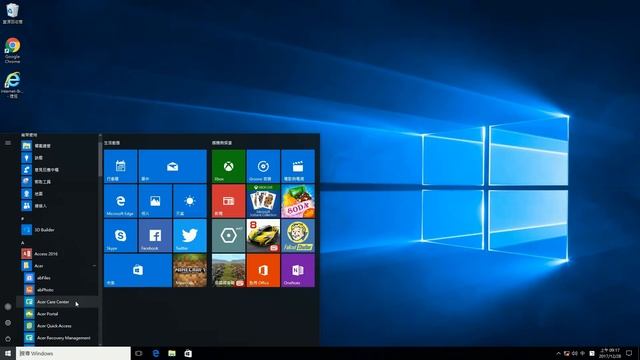Open the Weather sun tile
The image size is (640, 360).
pyautogui.click(x=190, y=201)
